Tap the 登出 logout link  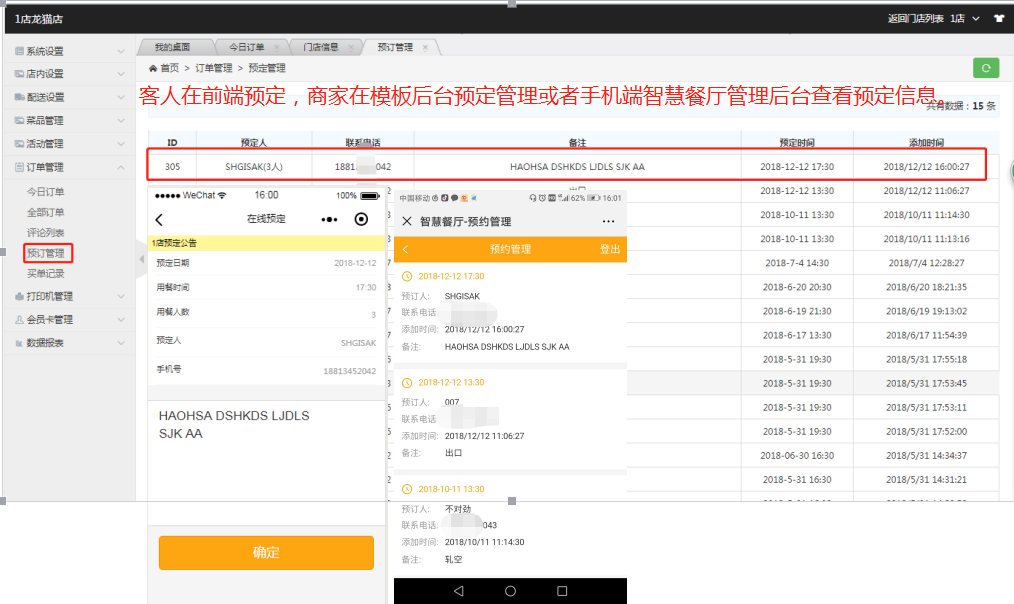609,249
